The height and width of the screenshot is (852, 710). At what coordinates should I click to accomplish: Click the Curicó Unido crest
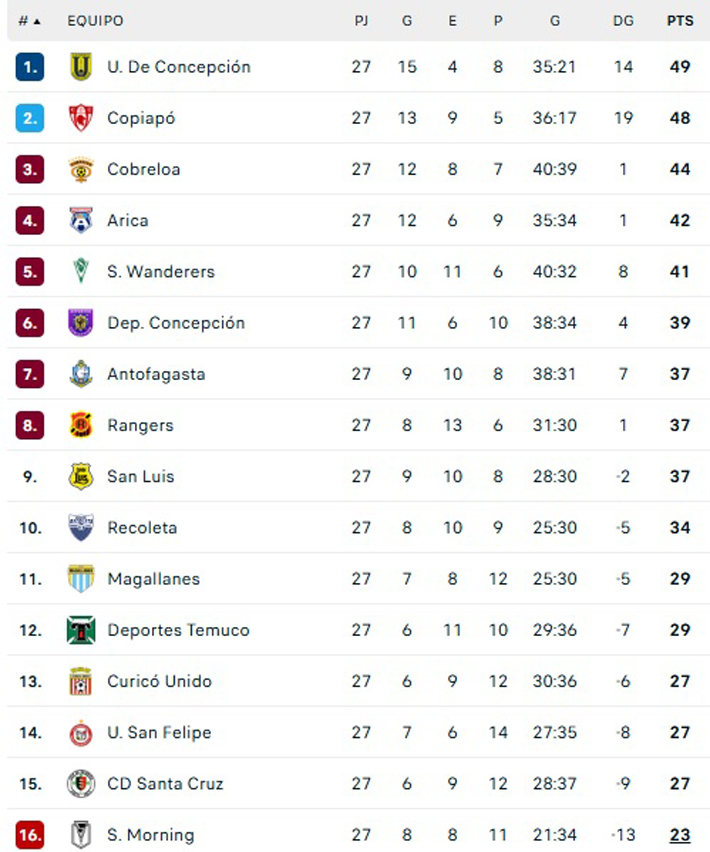coord(80,681)
